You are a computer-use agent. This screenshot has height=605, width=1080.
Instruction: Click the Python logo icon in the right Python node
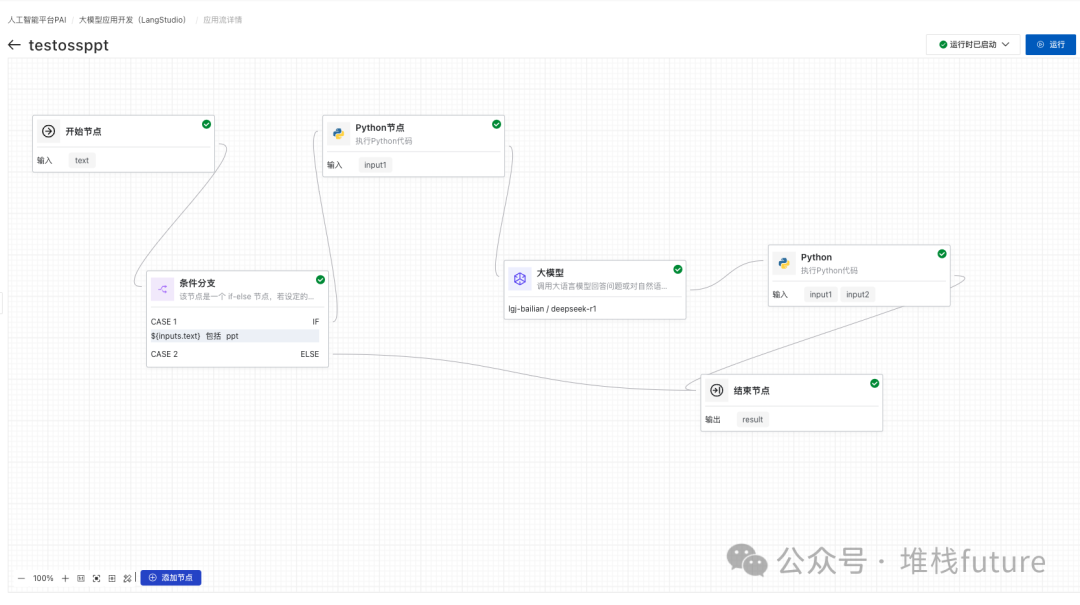[x=784, y=263]
